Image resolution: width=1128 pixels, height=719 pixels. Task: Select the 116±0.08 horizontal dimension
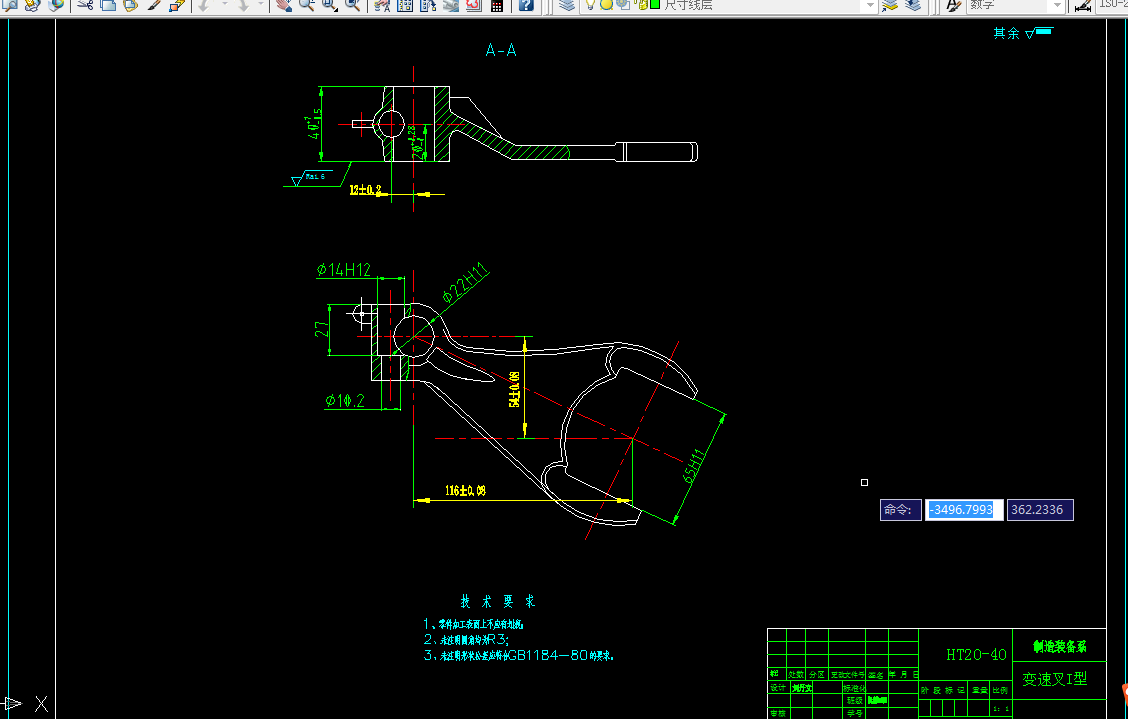pos(465,491)
